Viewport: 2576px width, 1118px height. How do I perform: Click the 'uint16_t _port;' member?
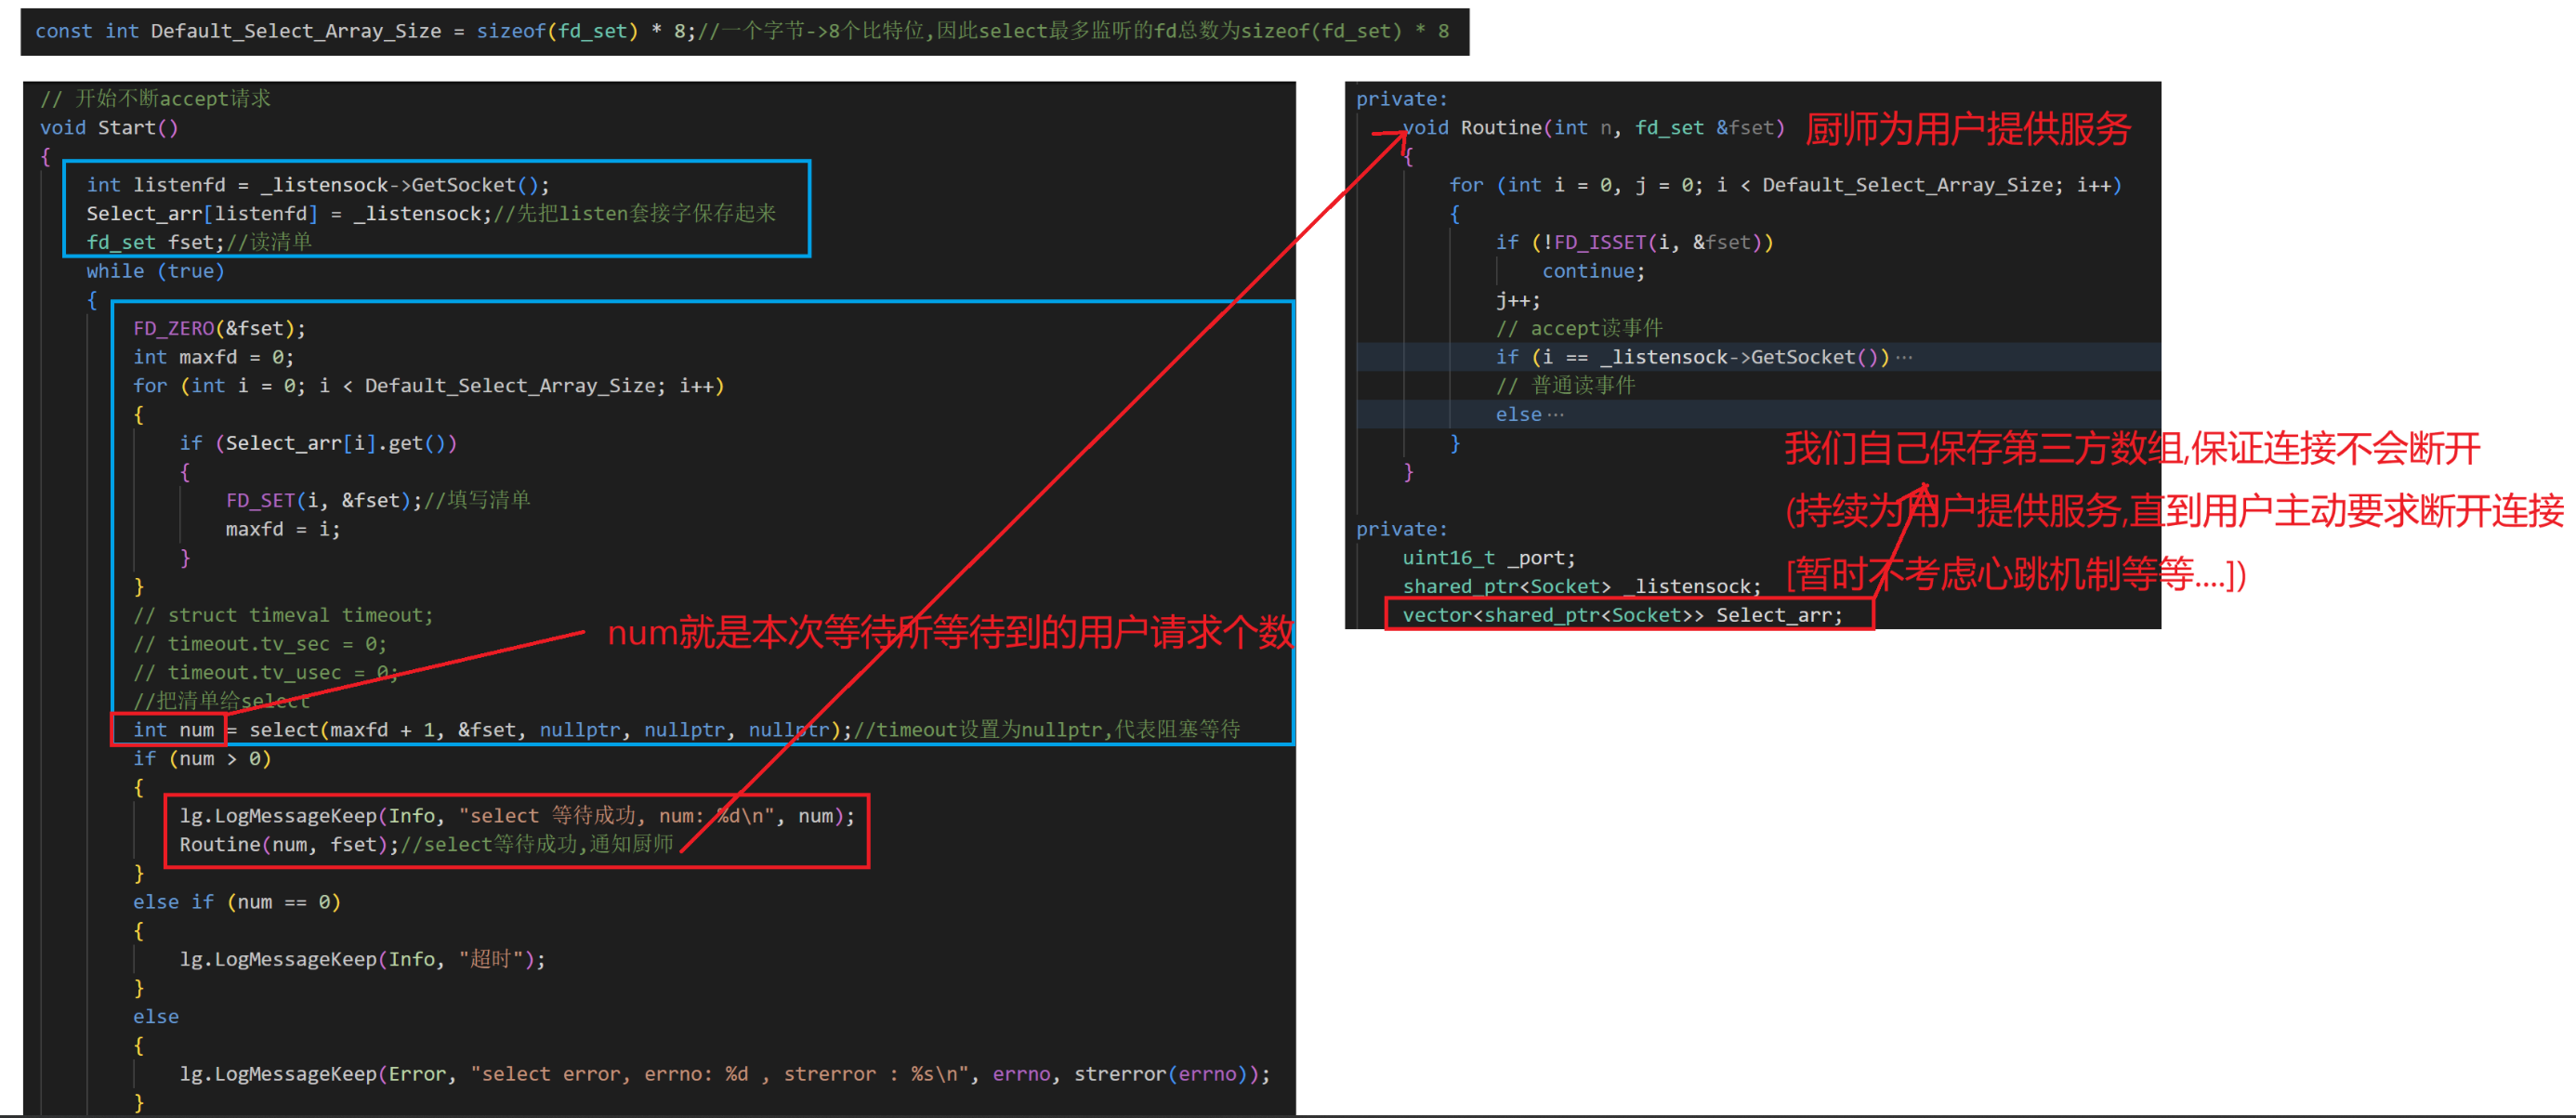[1489, 558]
